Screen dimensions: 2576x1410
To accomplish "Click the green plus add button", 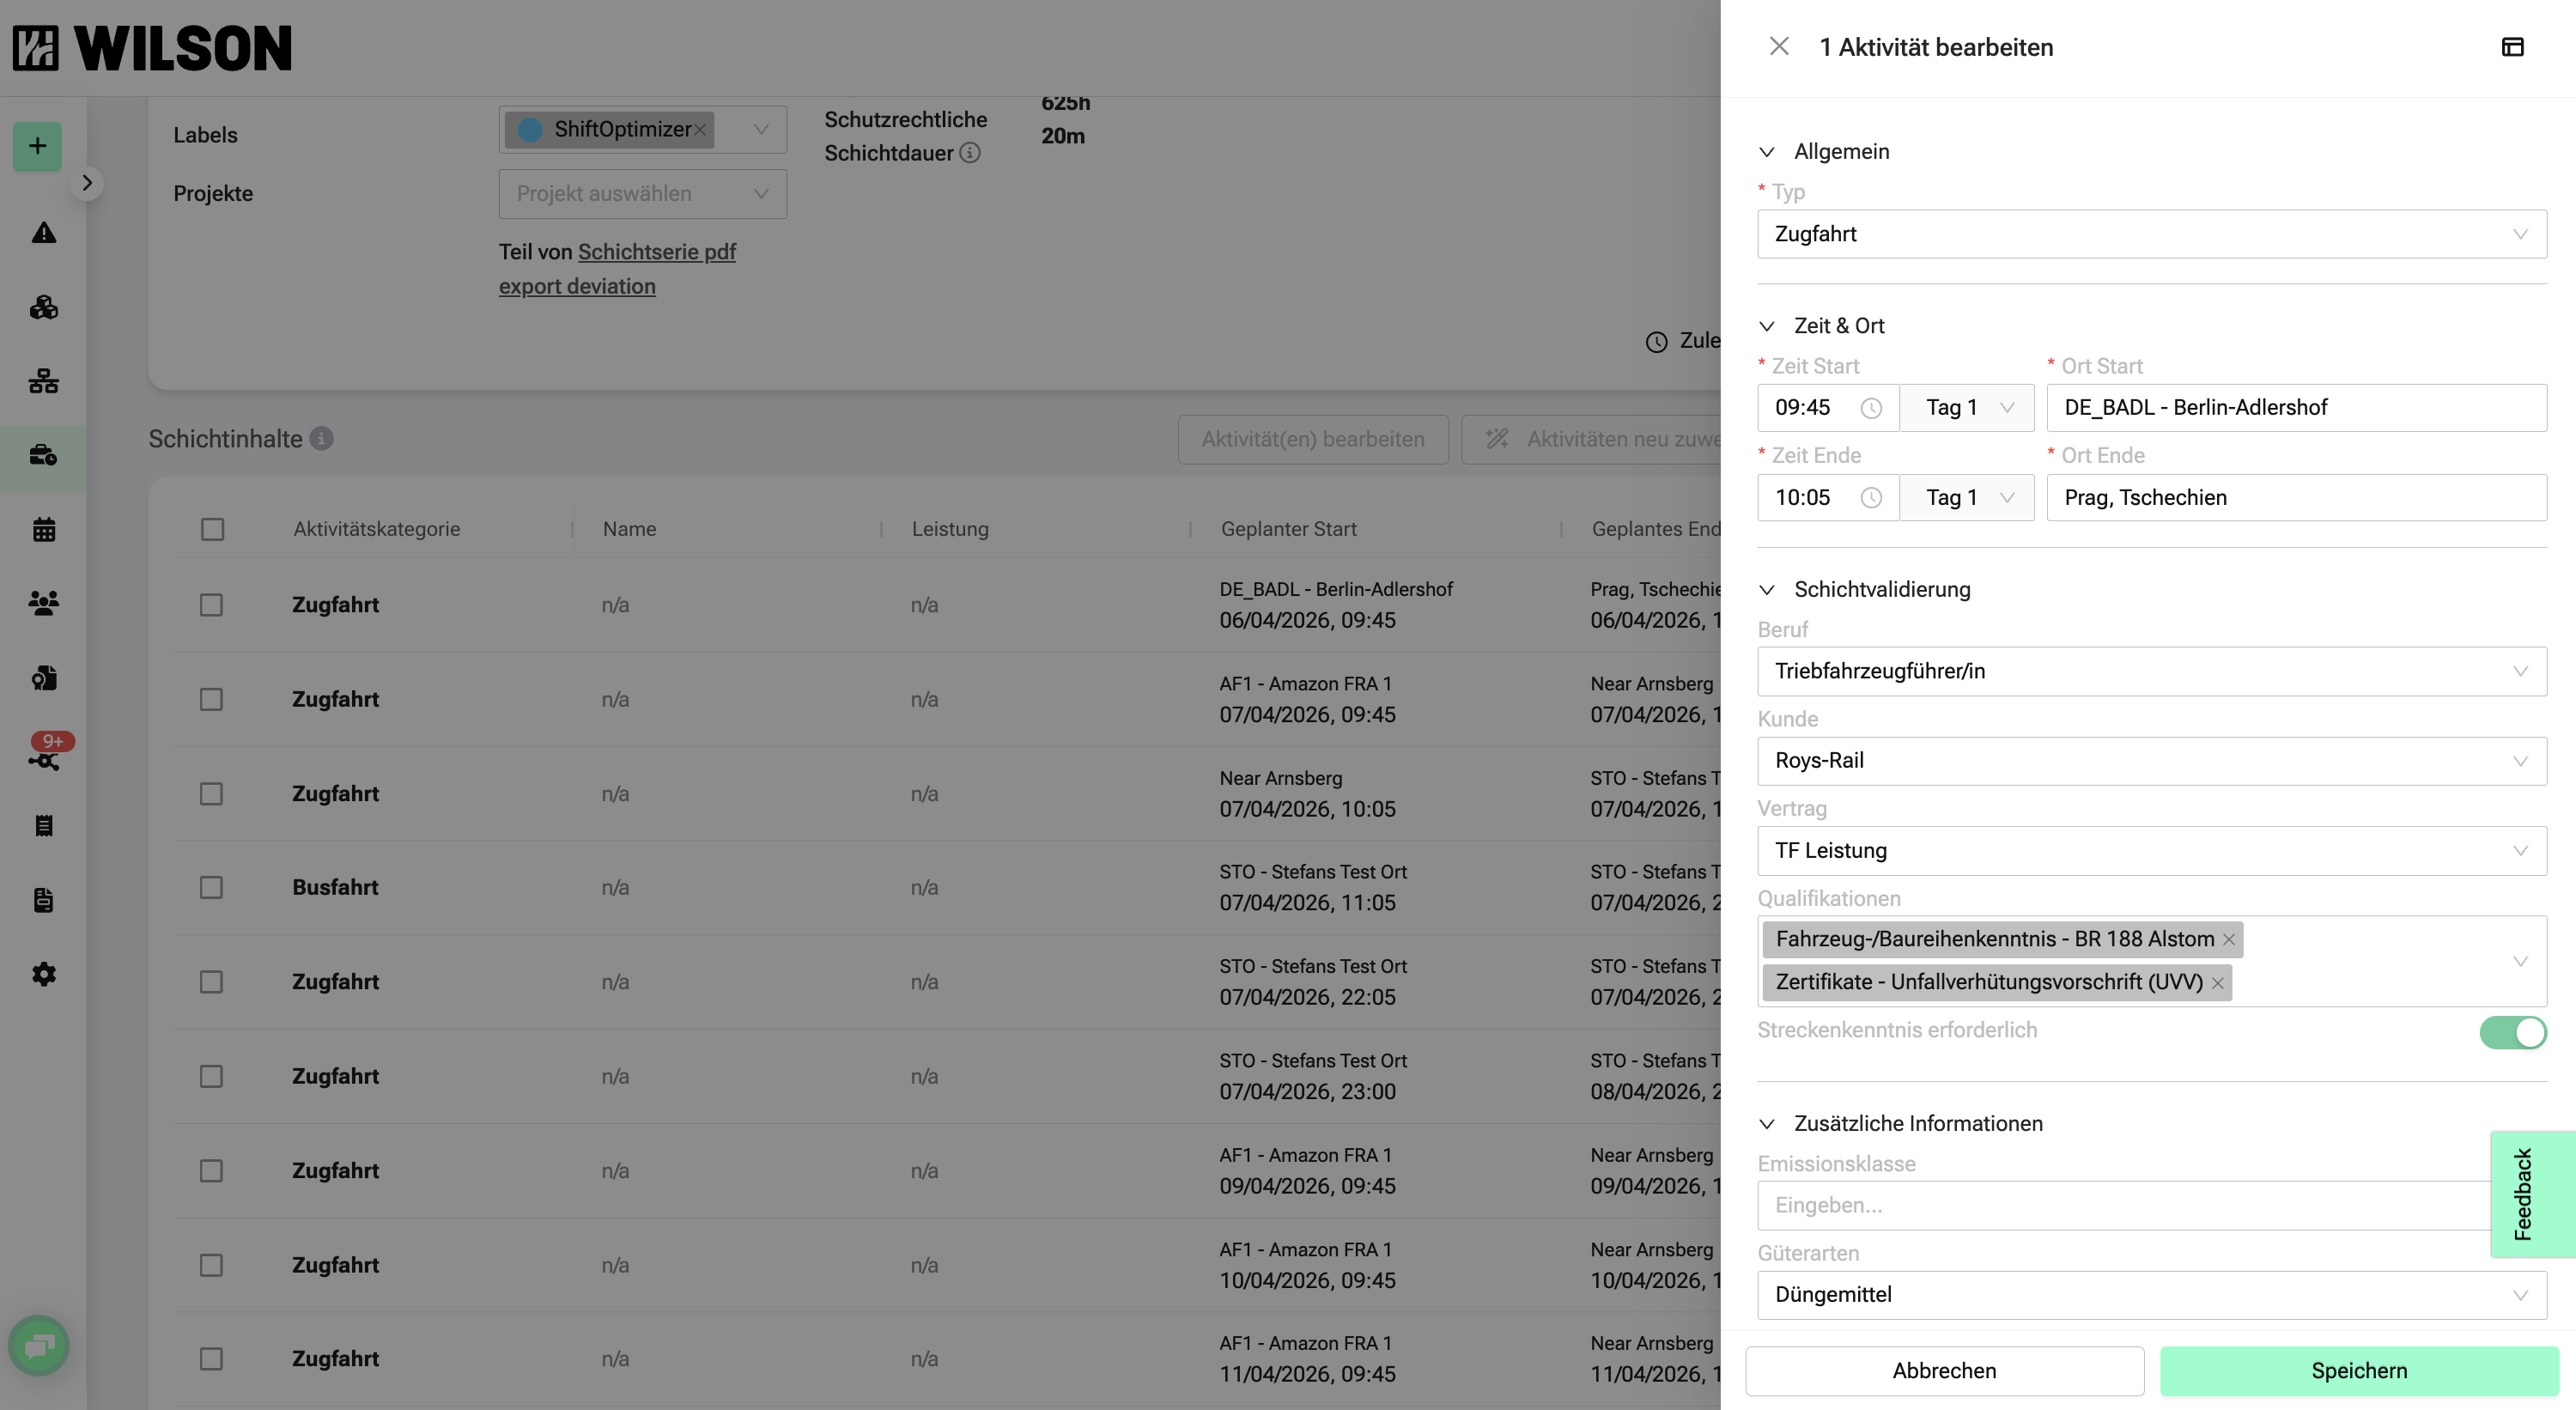I will (x=37, y=146).
